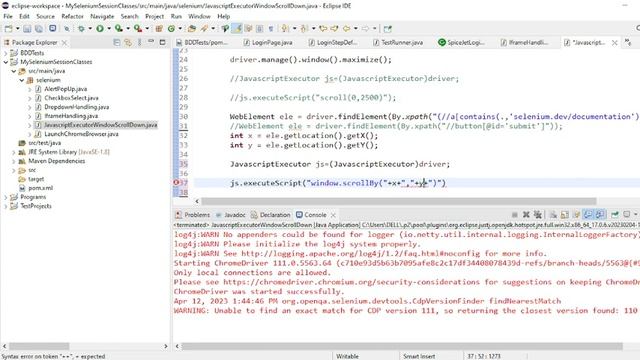Toggle Show Console on Standard Error change
The width and height of the screenshot is (640, 360).
tap(600, 215)
